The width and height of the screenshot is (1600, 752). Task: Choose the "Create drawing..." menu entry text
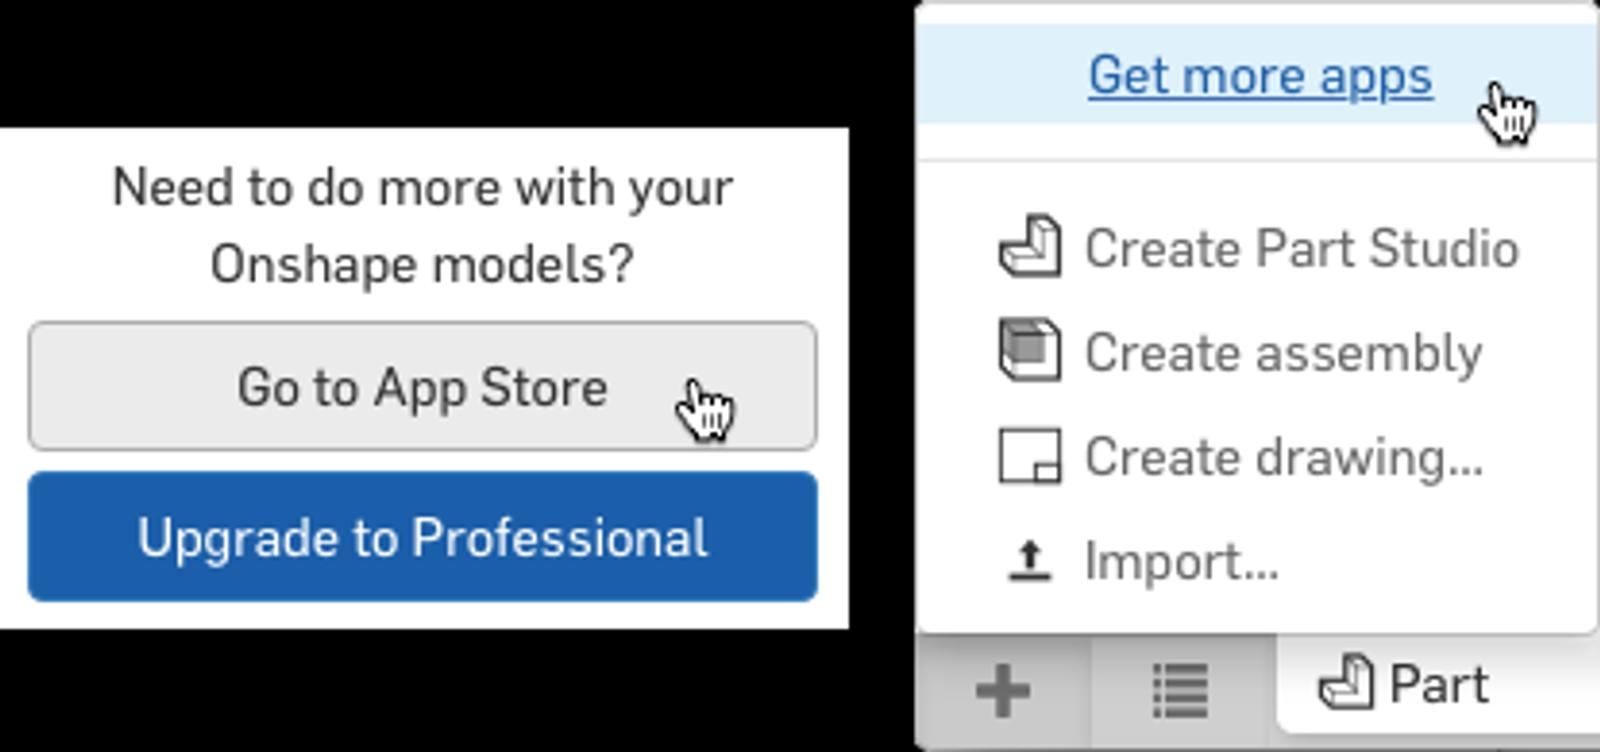click(x=1283, y=457)
